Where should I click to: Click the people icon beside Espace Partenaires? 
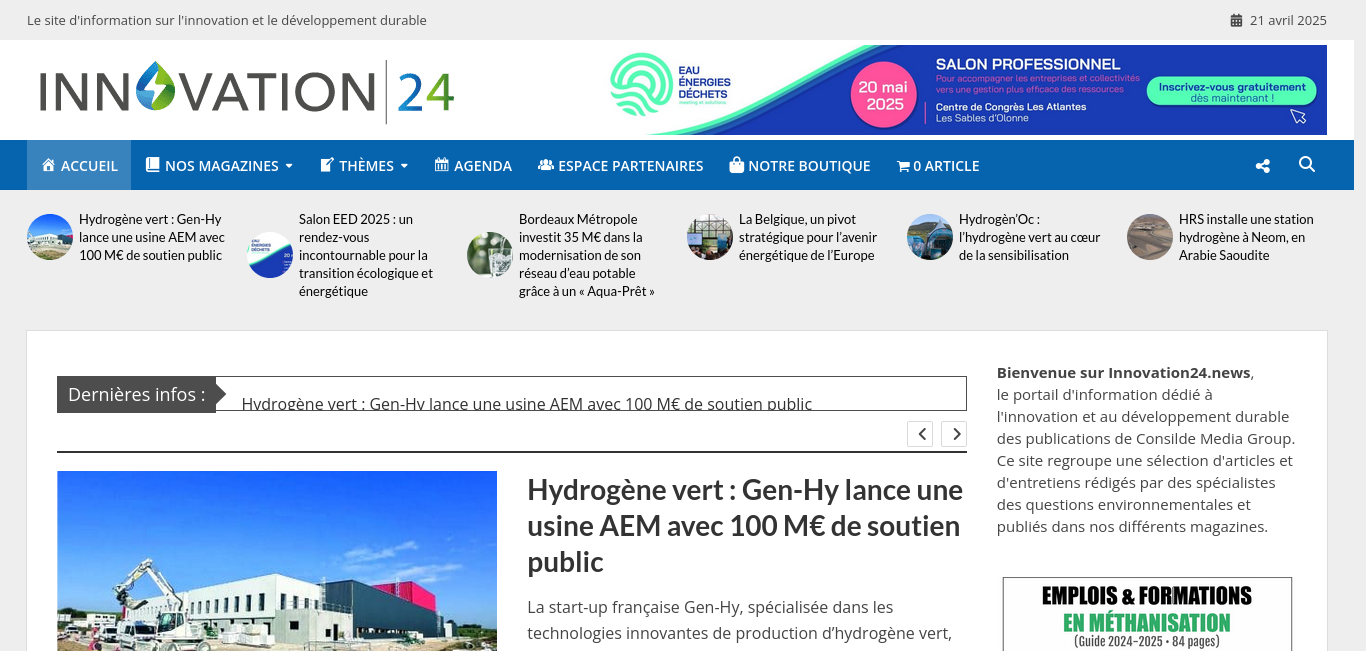(x=546, y=165)
